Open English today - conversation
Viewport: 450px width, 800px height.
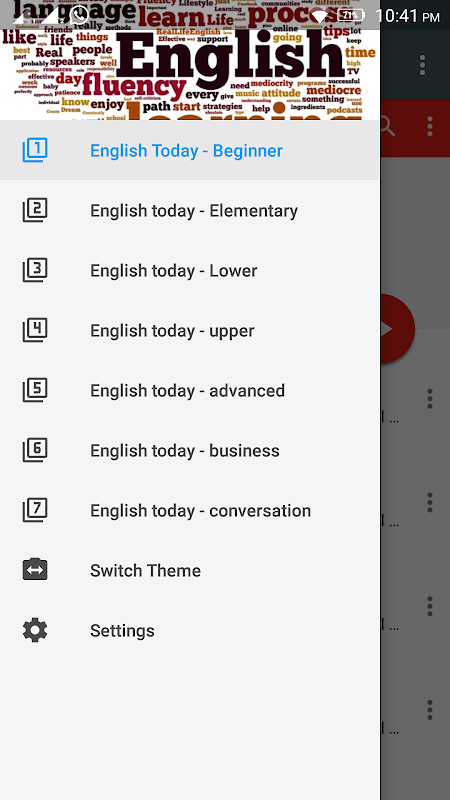point(189,510)
